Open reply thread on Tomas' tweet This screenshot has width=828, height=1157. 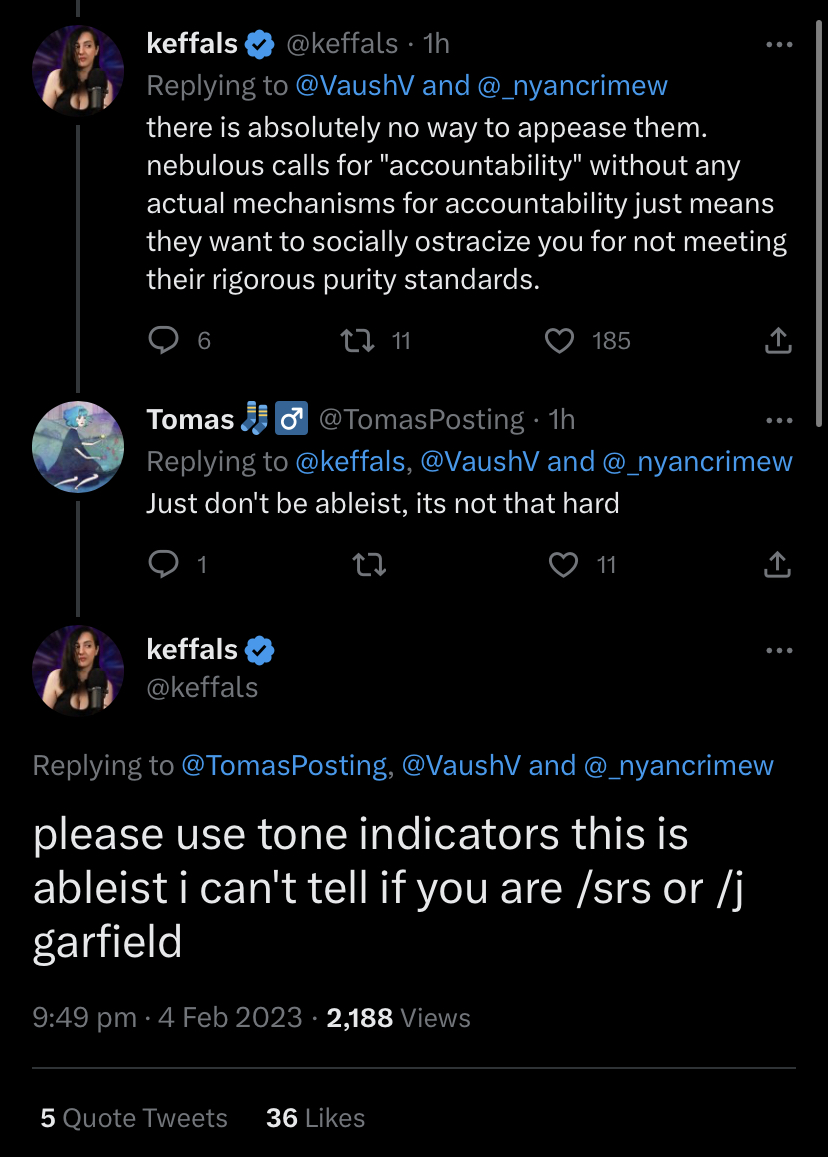click(164, 564)
